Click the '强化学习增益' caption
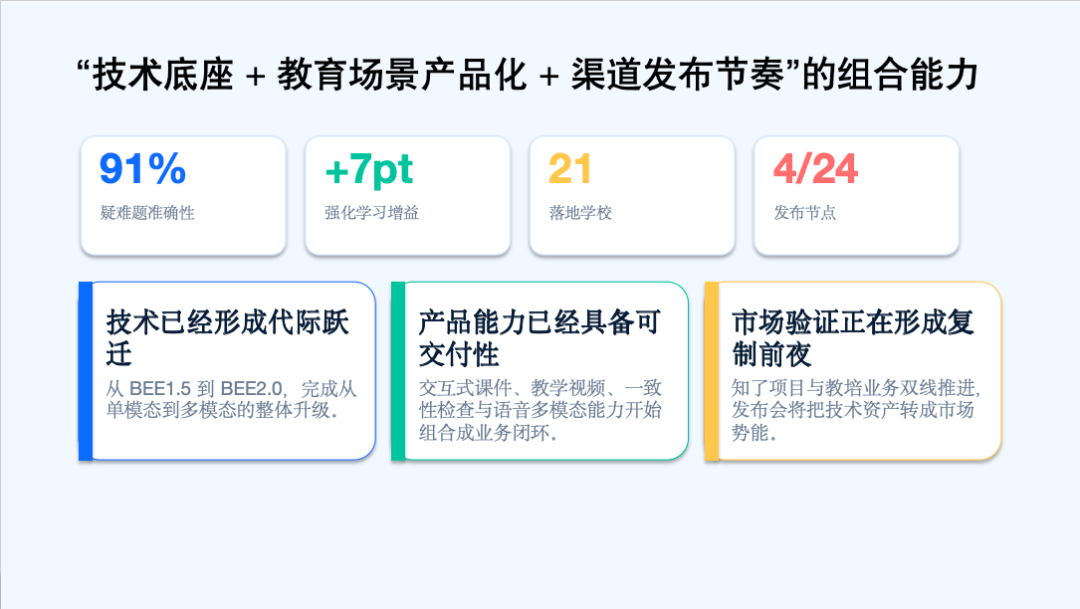The width and height of the screenshot is (1080, 609). pyautogui.click(x=371, y=213)
